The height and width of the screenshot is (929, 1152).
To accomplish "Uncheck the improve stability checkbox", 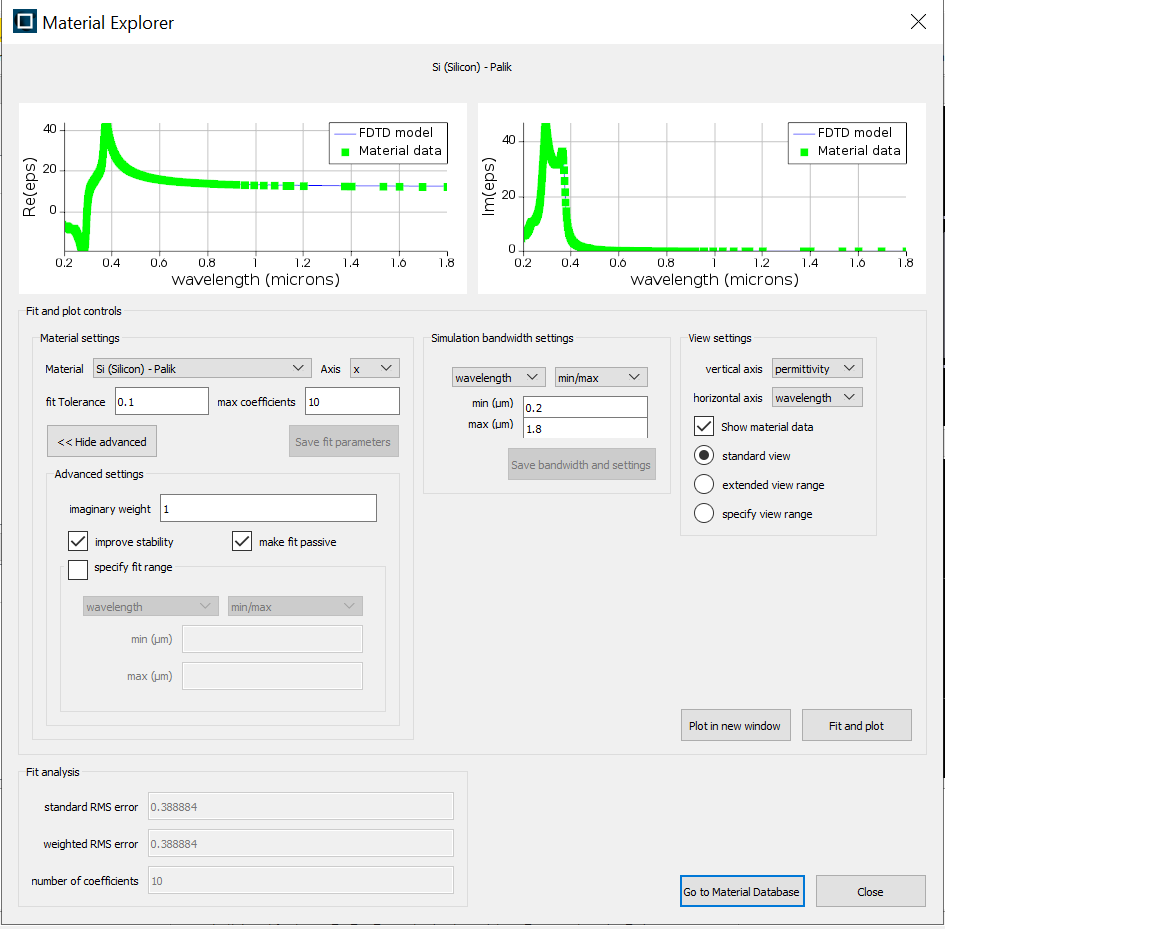I will [78, 542].
